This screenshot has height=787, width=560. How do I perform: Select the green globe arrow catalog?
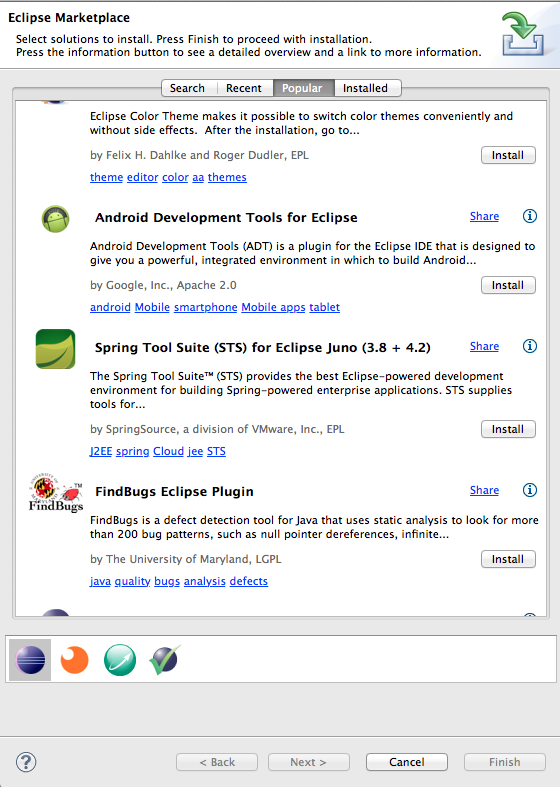coord(120,660)
